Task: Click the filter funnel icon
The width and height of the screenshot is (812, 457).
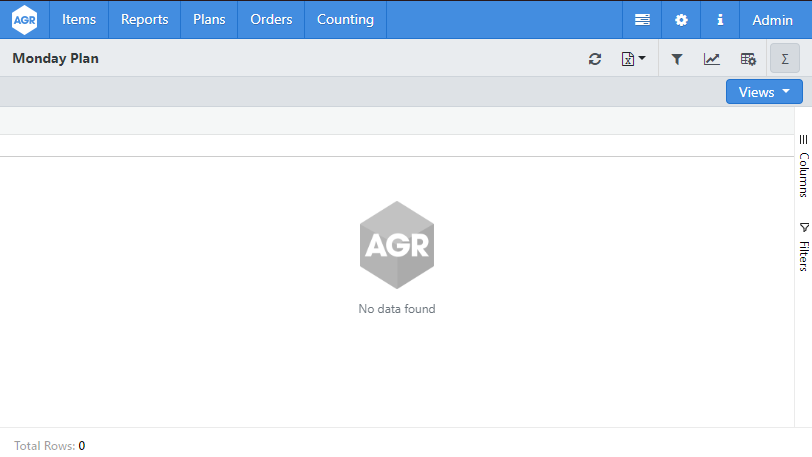Action: [677, 59]
